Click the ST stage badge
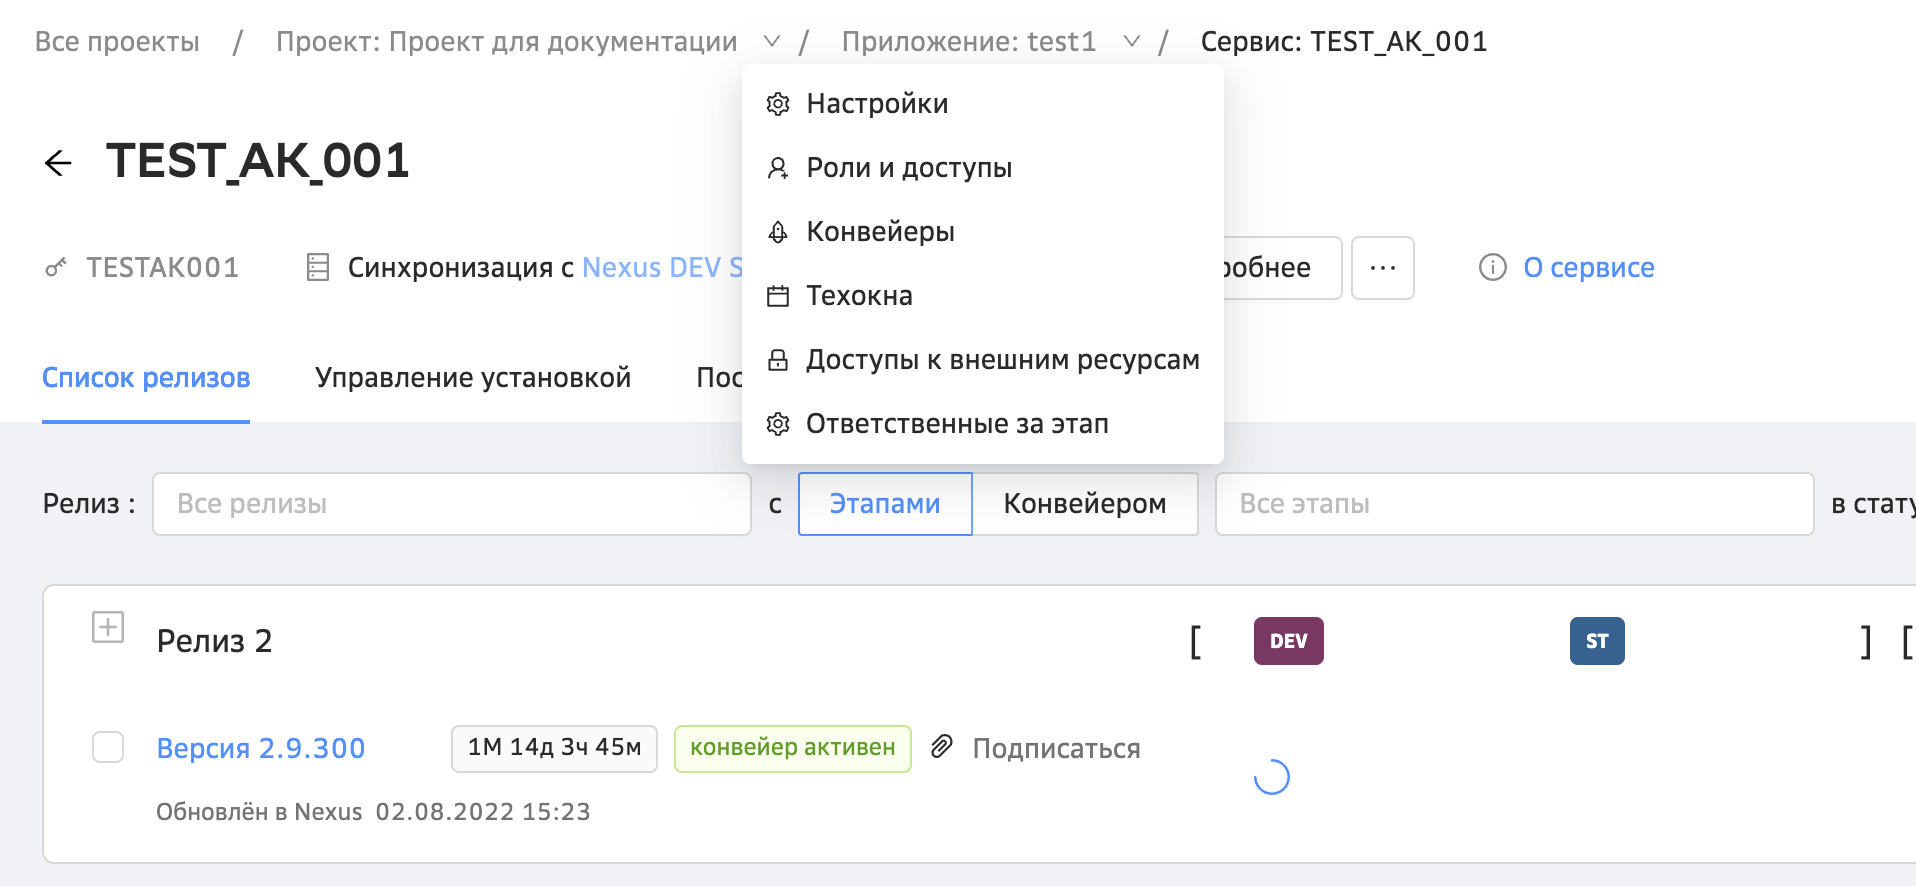1916x886 pixels. (x=1596, y=641)
